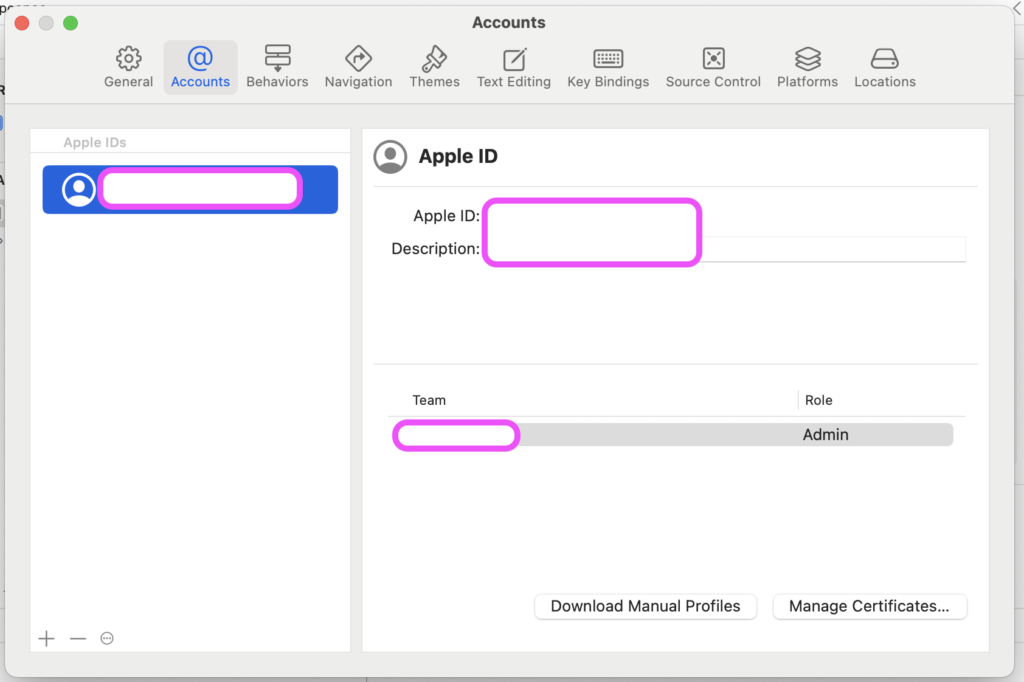Click the Role column header
The width and height of the screenshot is (1024, 682).
[x=818, y=400]
